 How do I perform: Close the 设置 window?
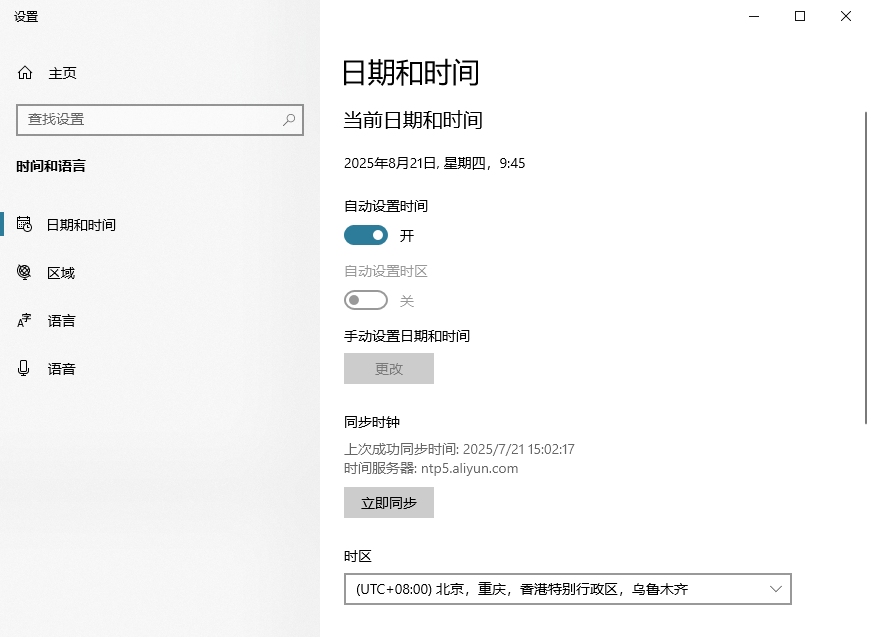point(846,16)
